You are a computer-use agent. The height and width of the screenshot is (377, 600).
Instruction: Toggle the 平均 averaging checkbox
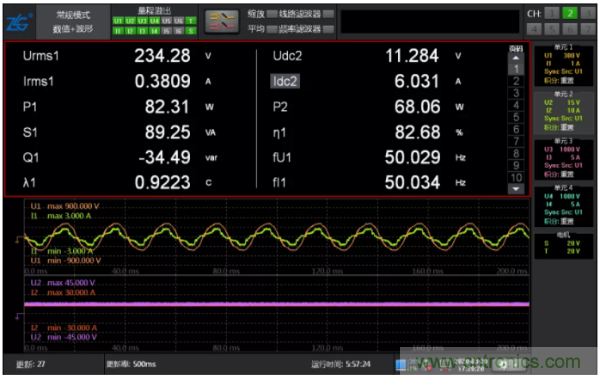pyautogui.click(x=272, y=29)
